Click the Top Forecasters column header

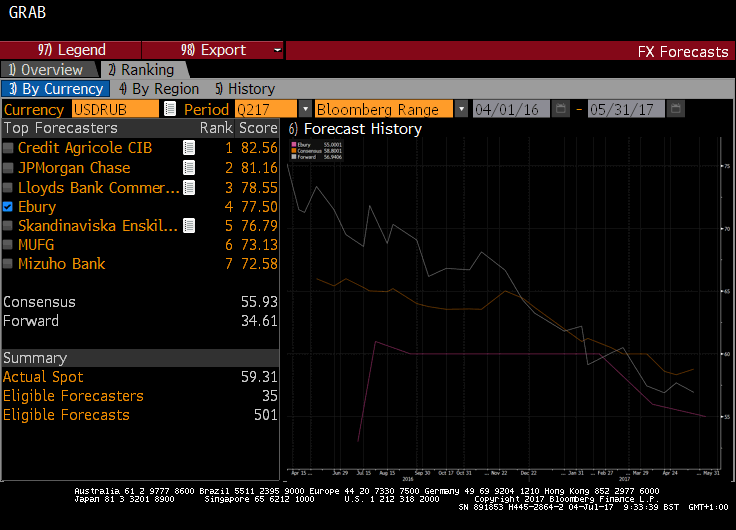[61, 128]
